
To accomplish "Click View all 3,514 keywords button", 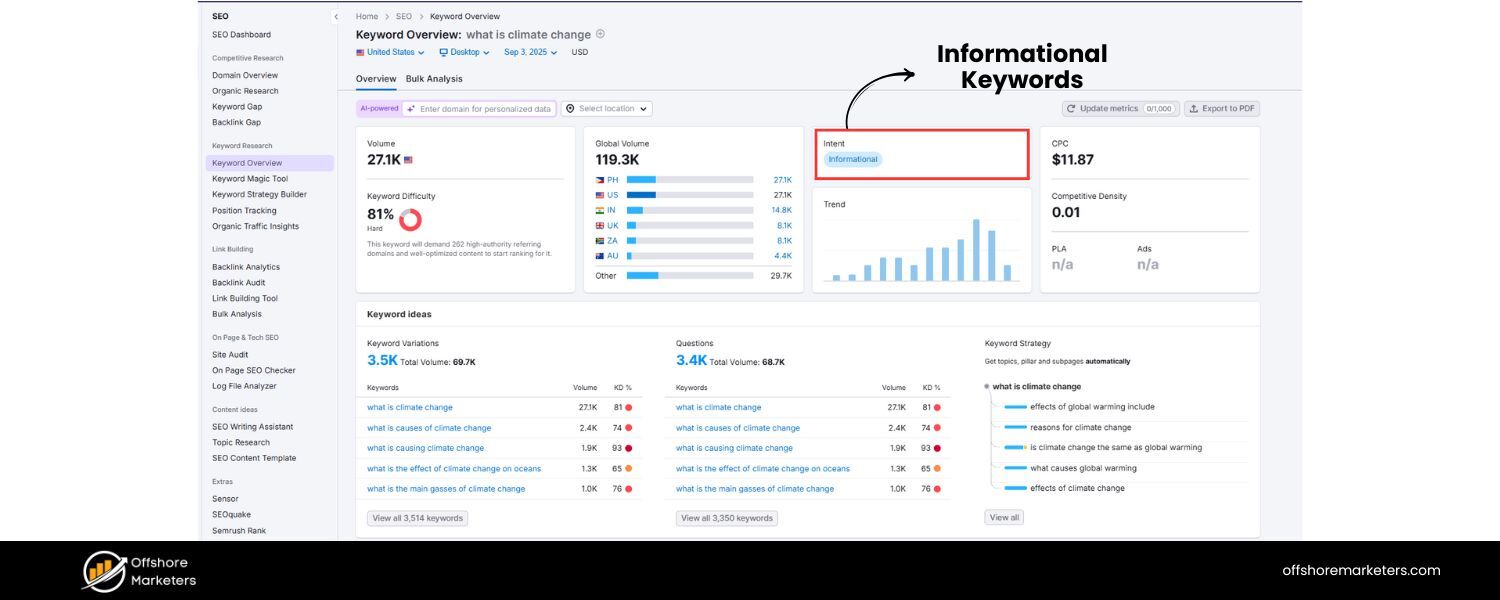I will click(417, 517).
